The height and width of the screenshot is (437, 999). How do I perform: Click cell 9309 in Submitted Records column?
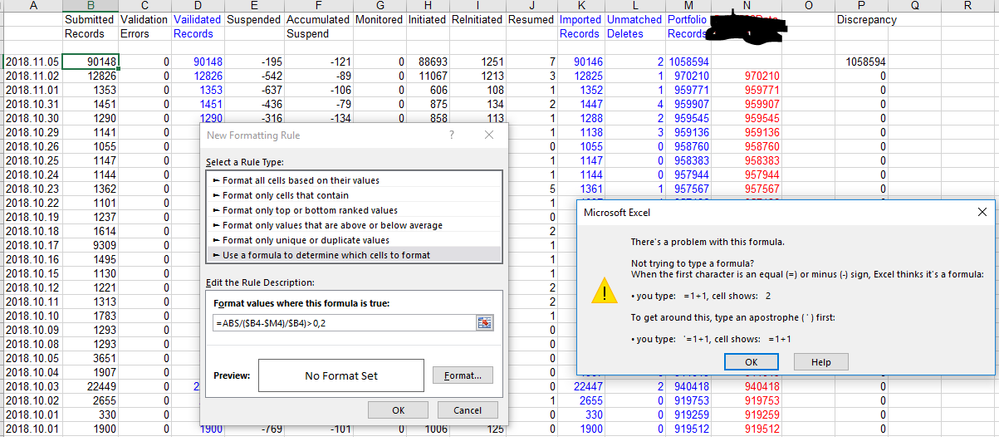click(x=90, y=245)
